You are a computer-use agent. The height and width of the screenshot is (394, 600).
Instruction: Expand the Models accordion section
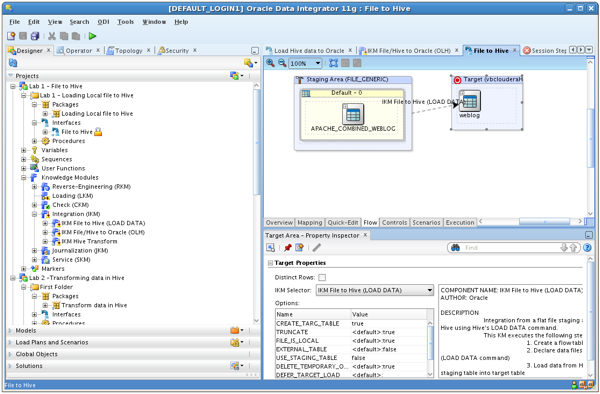10,331
